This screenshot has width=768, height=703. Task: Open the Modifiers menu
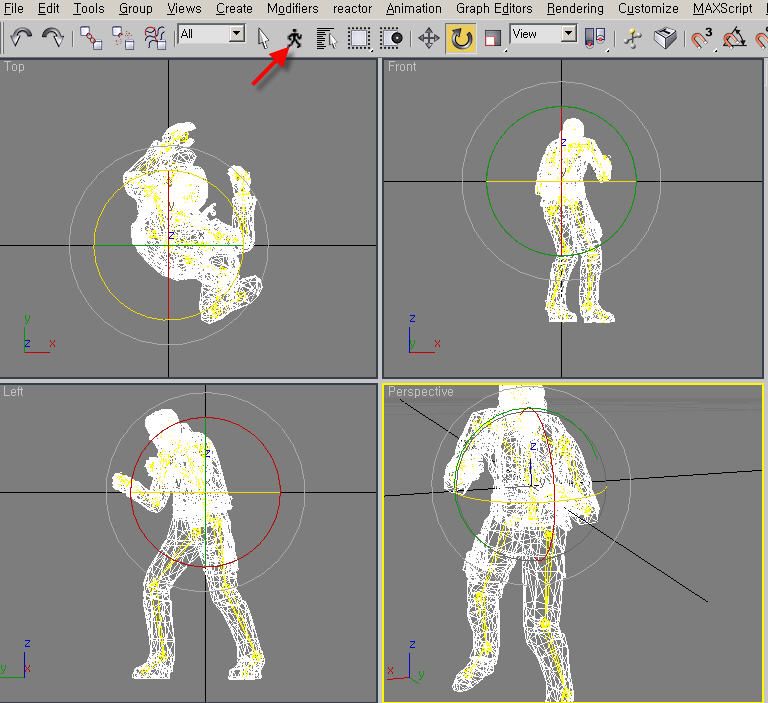point(292,8)
